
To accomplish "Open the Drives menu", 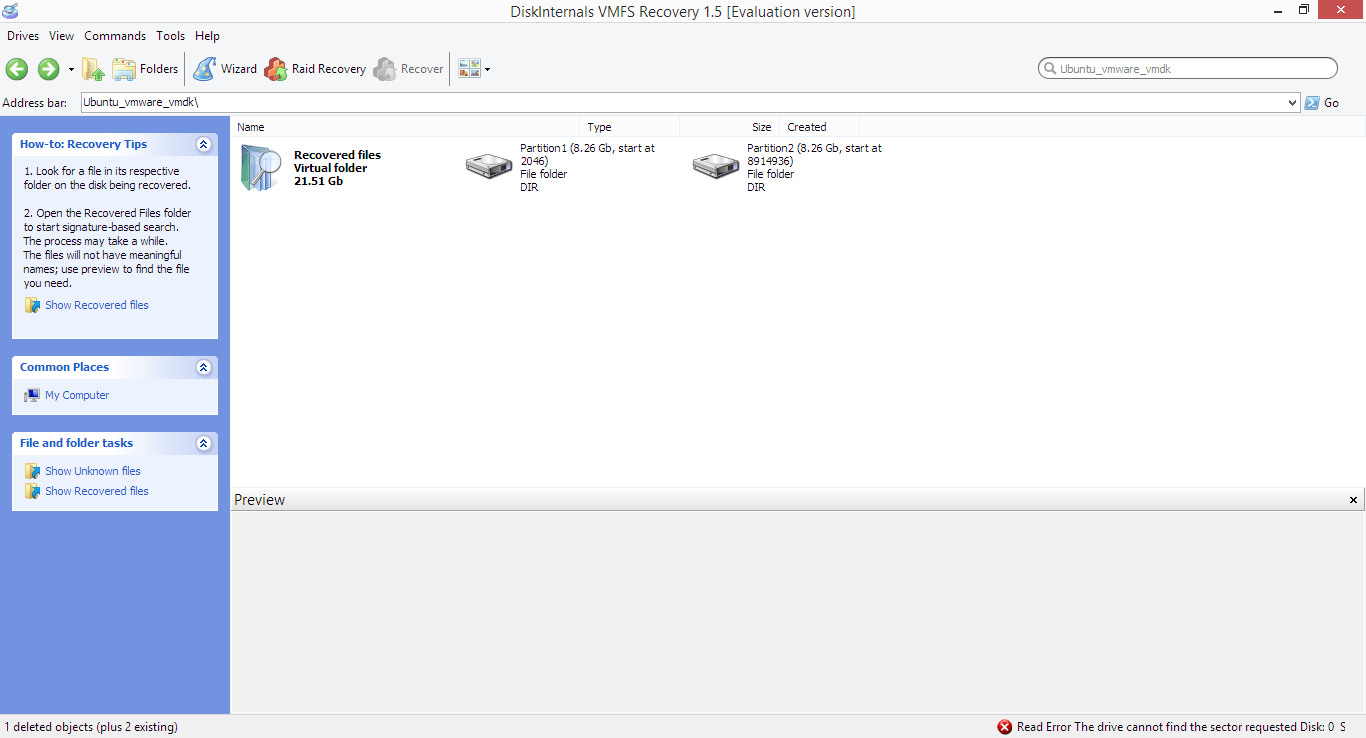I will (23, 36).
